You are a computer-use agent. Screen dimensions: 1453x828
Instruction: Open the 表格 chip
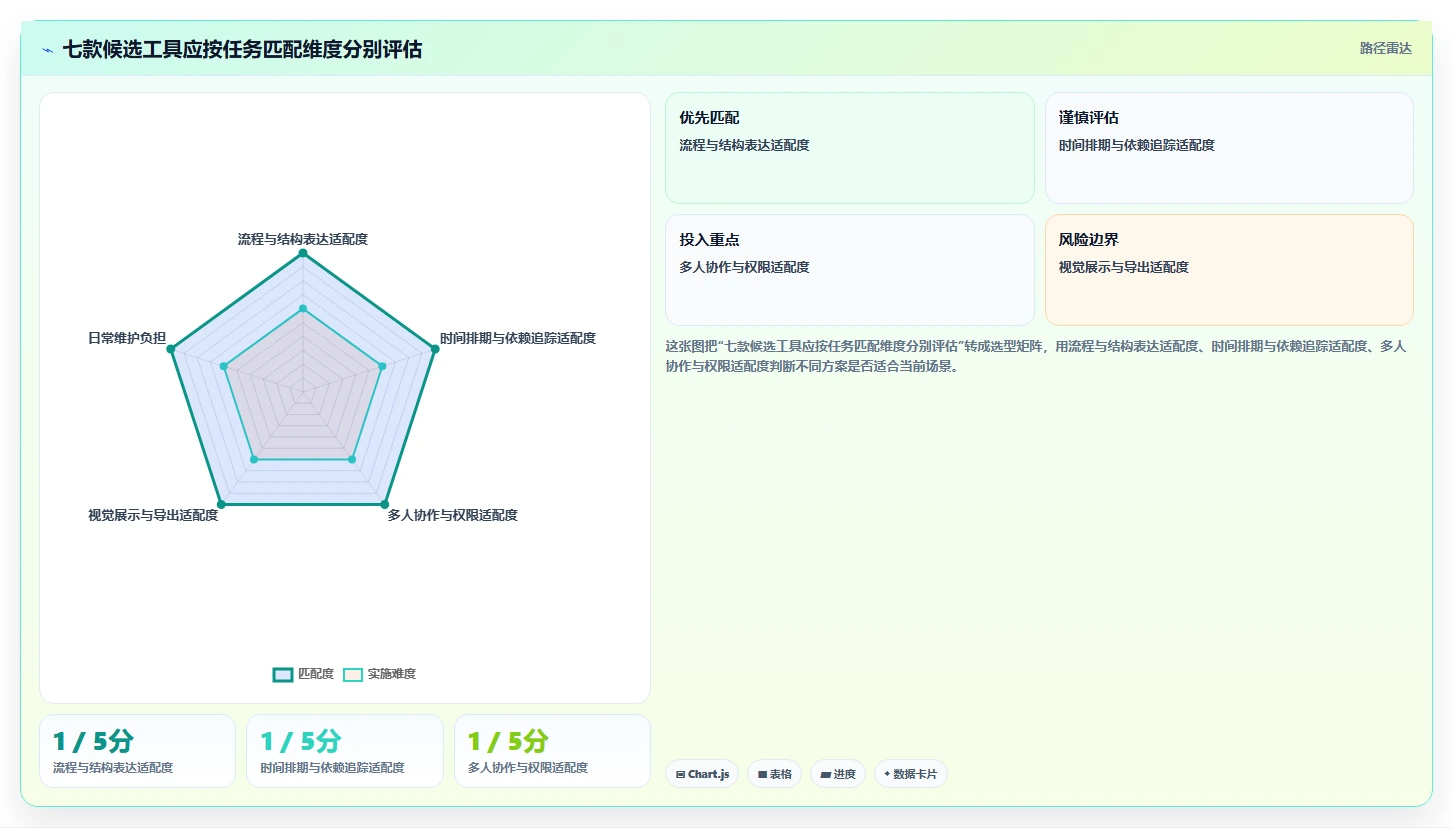[774, 774]
